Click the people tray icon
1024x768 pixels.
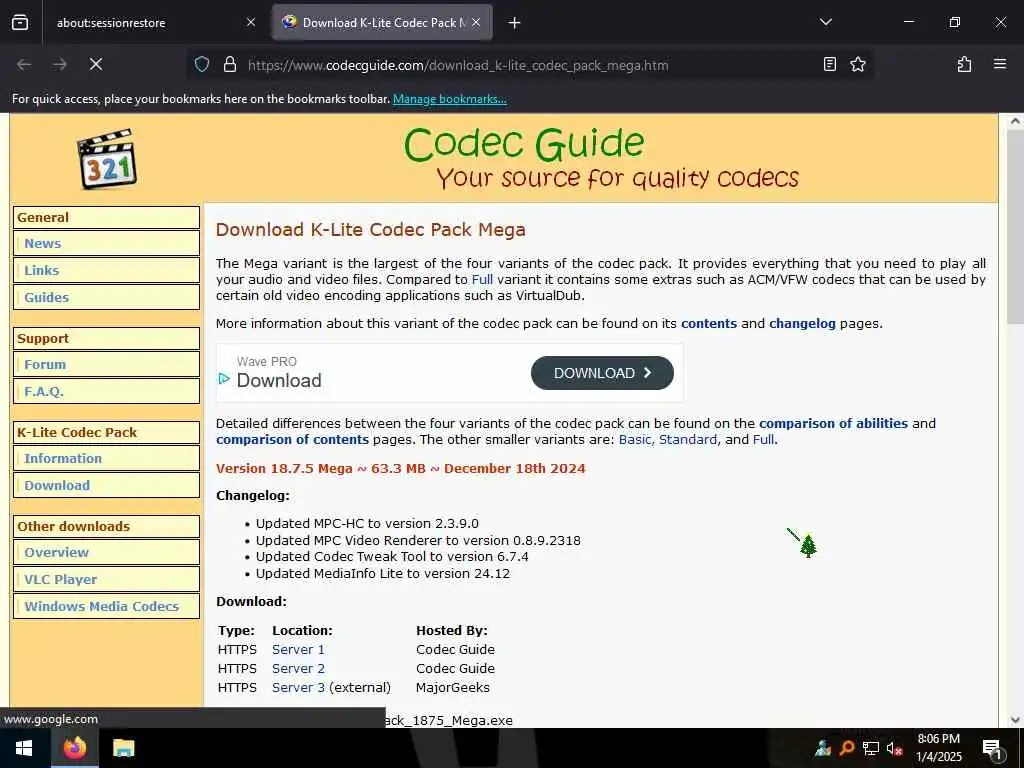(x=823, y=748)
